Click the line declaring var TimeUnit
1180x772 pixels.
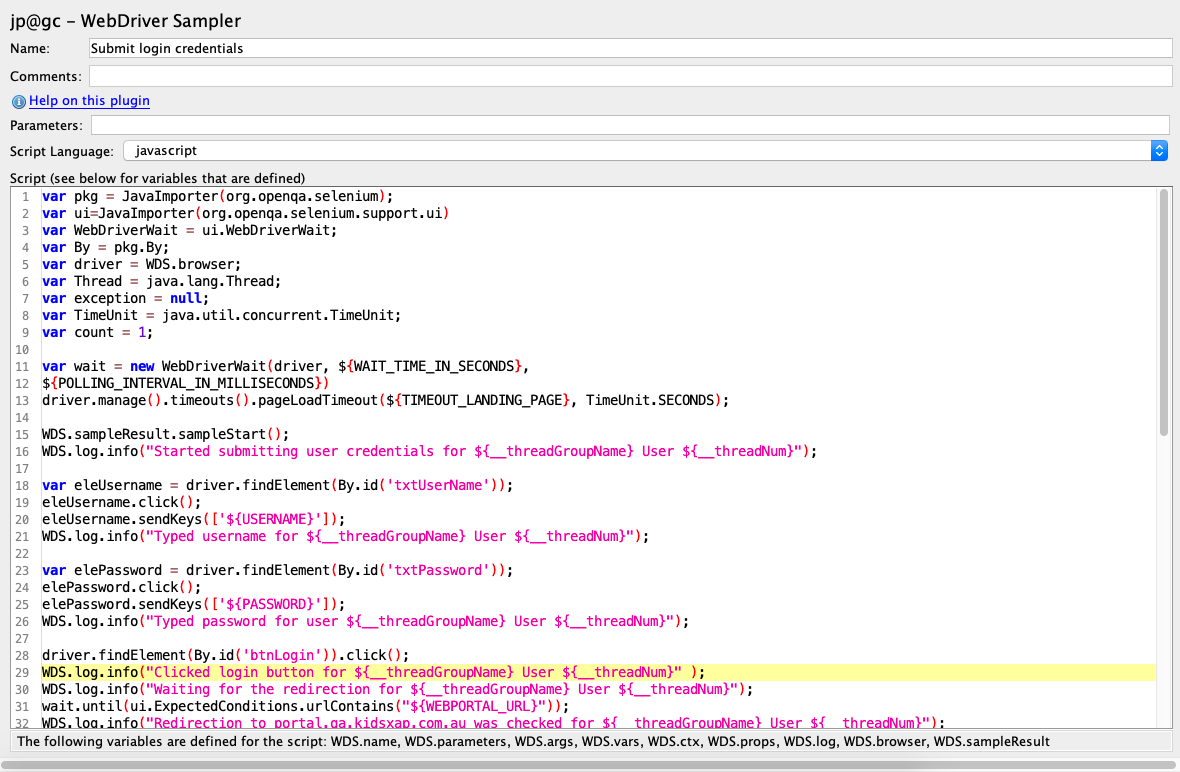[221, 315]
